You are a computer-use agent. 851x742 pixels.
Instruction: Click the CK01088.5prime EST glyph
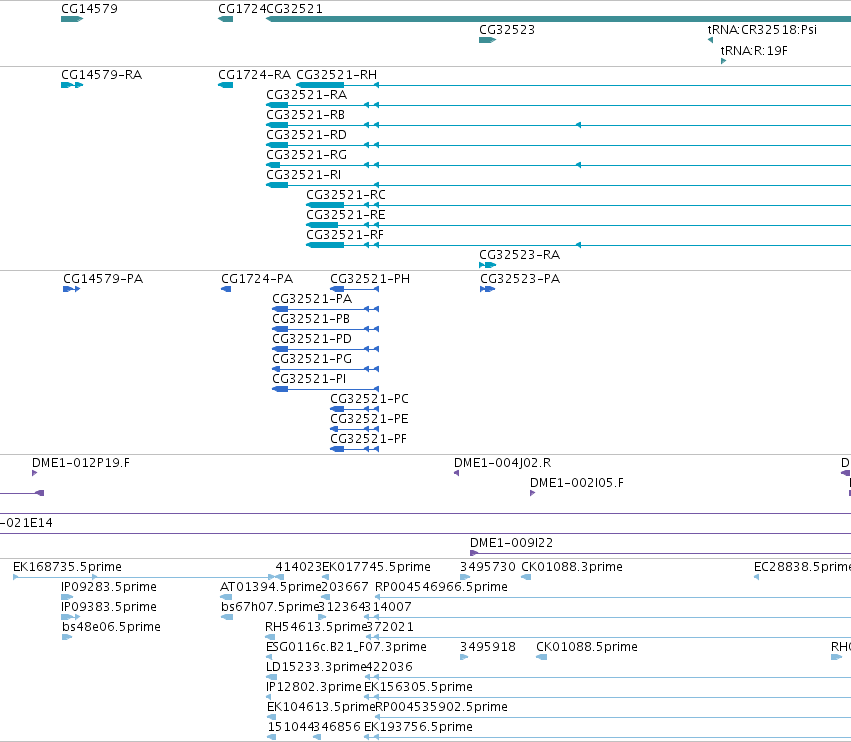(x=542, y=657)
